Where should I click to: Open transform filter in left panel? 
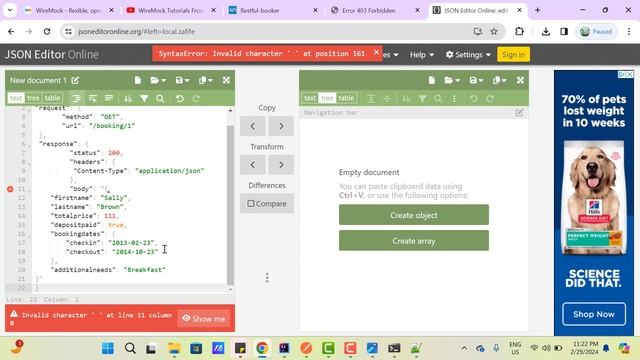coord(144,98)
